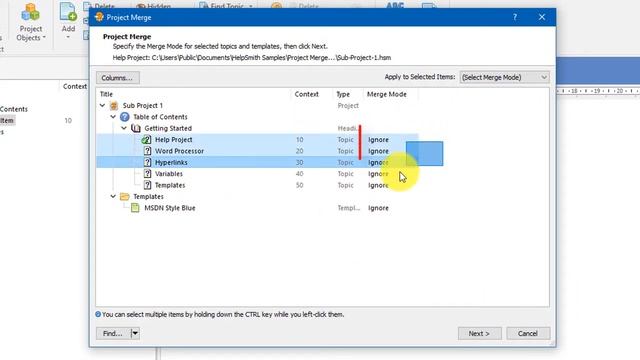The width and height of the screenshot is (640, 360).
Task: Select the Templates folder row
Action: 257,197
